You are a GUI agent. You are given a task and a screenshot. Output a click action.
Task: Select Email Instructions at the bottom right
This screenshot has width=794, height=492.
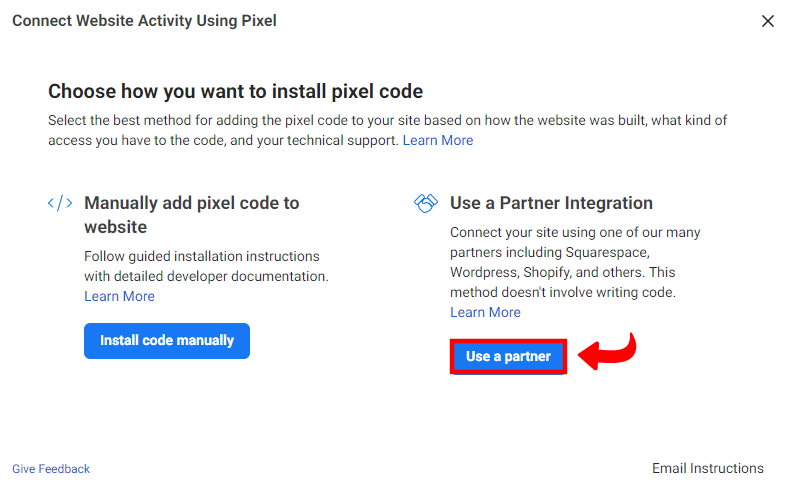707,468
